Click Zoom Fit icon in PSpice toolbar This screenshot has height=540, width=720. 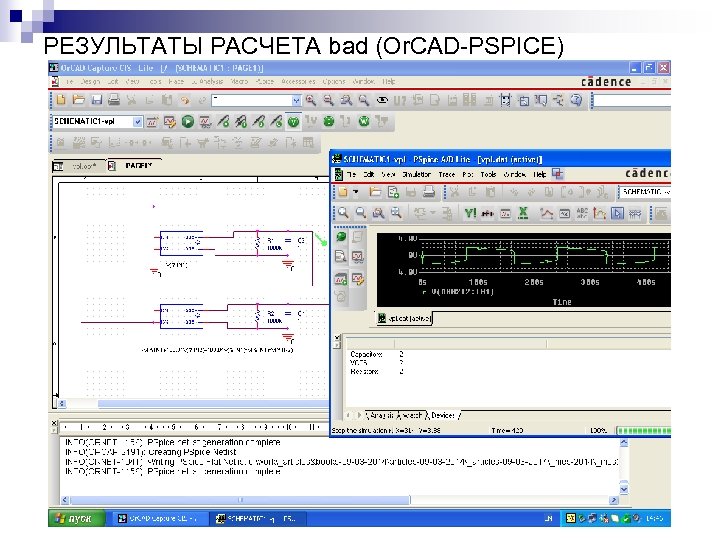coord(396,213)
